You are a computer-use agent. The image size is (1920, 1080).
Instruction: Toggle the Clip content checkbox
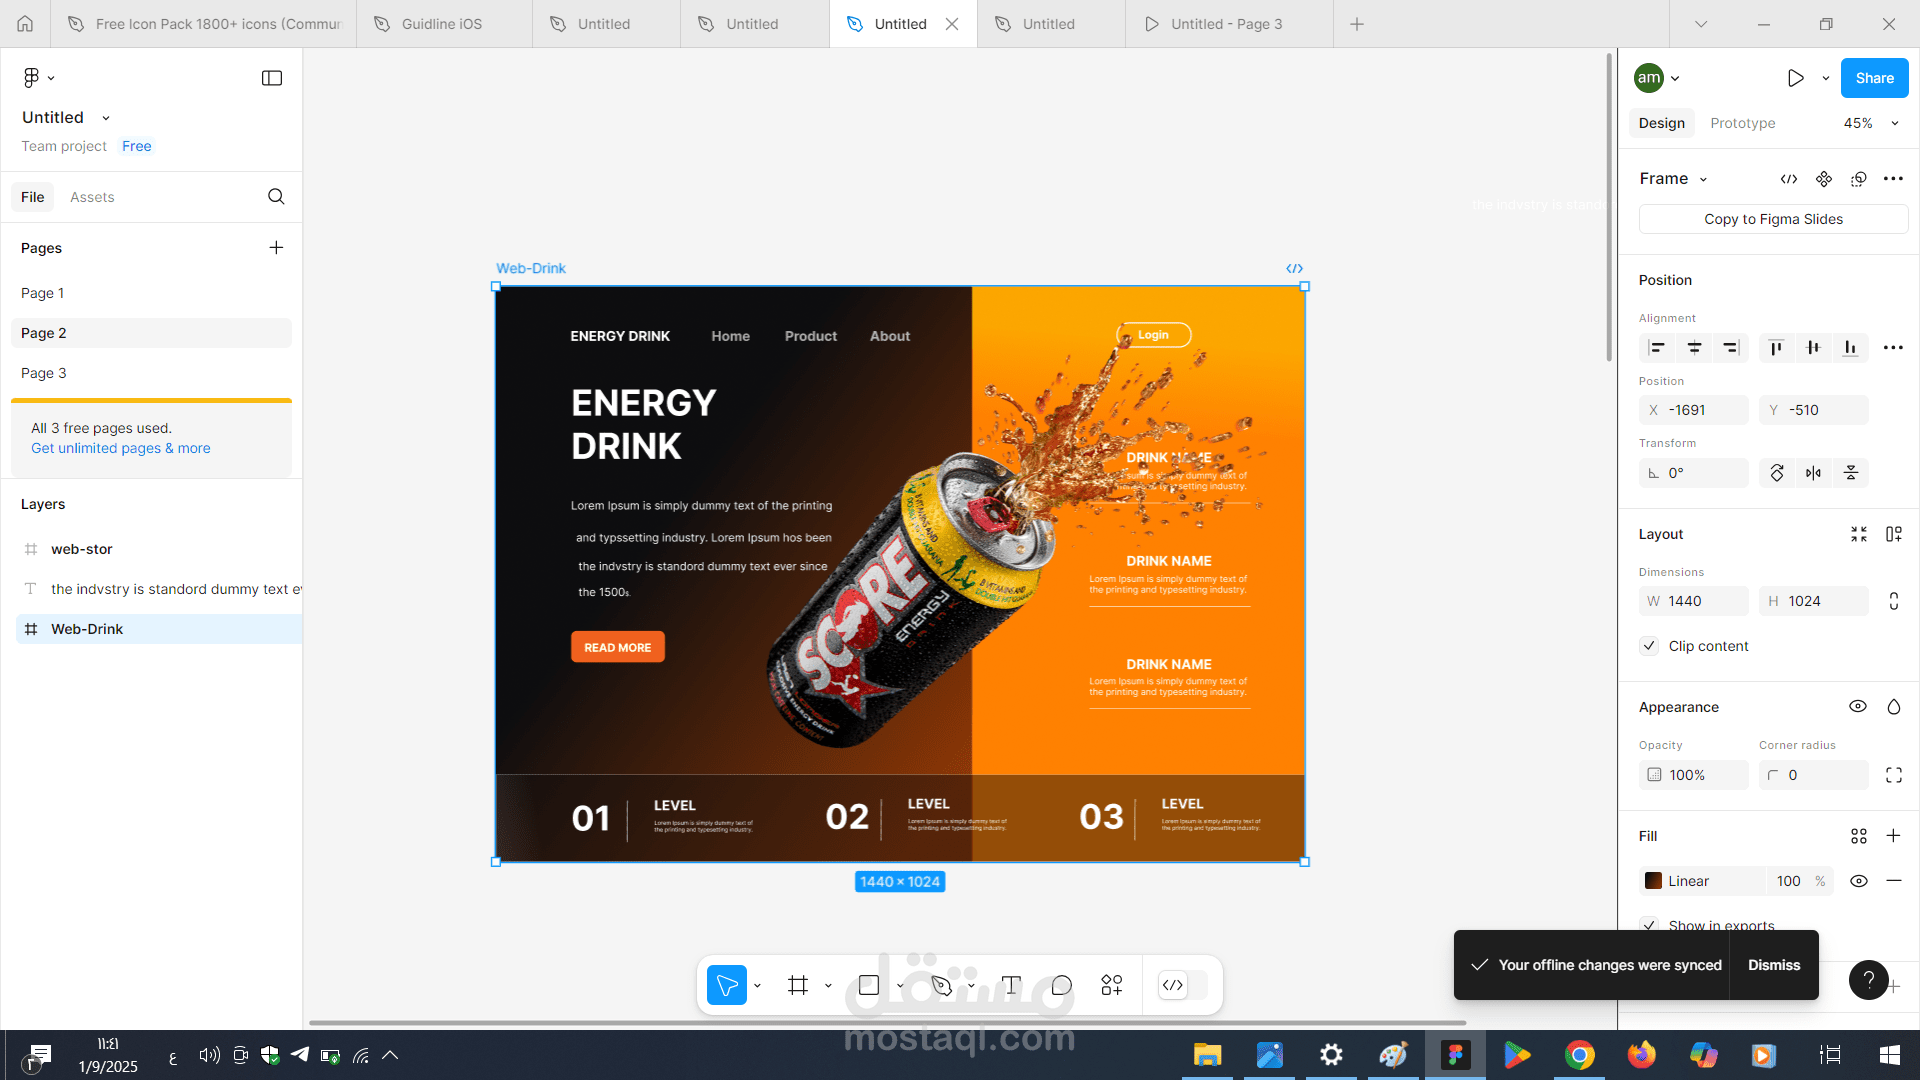(x=1650, y=646)
